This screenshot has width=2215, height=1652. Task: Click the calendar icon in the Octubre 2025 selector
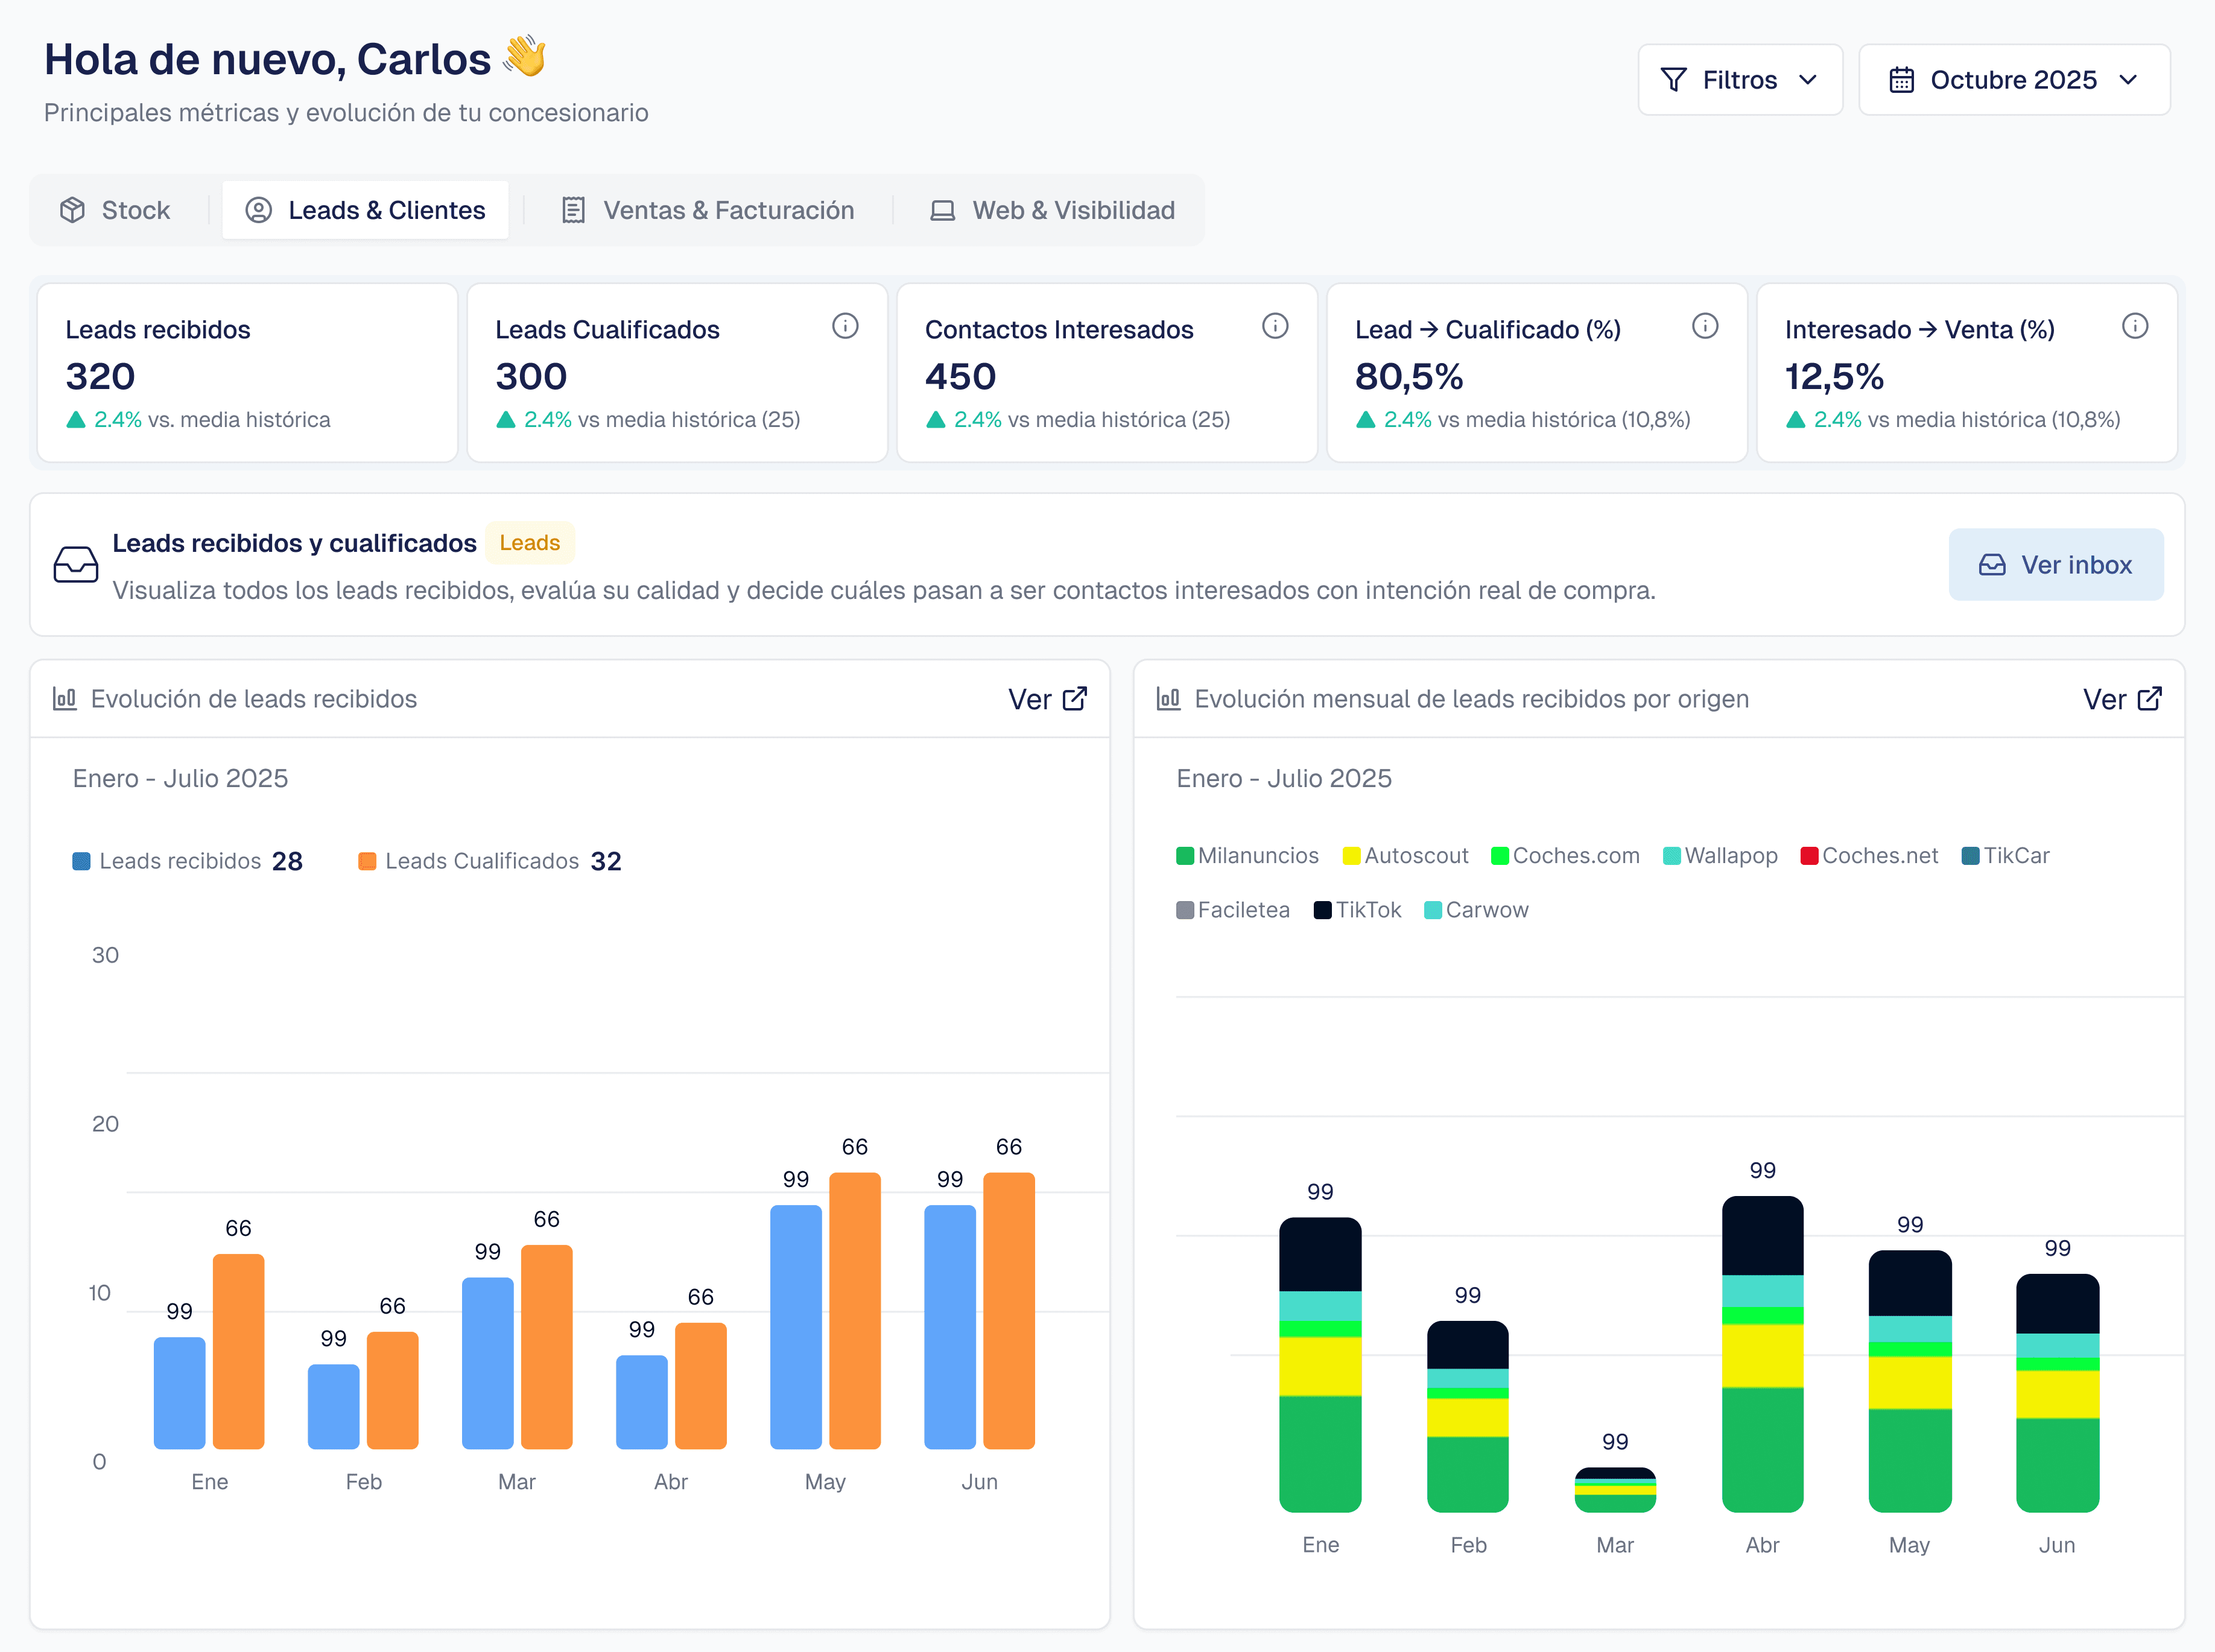pos(1901,79)
